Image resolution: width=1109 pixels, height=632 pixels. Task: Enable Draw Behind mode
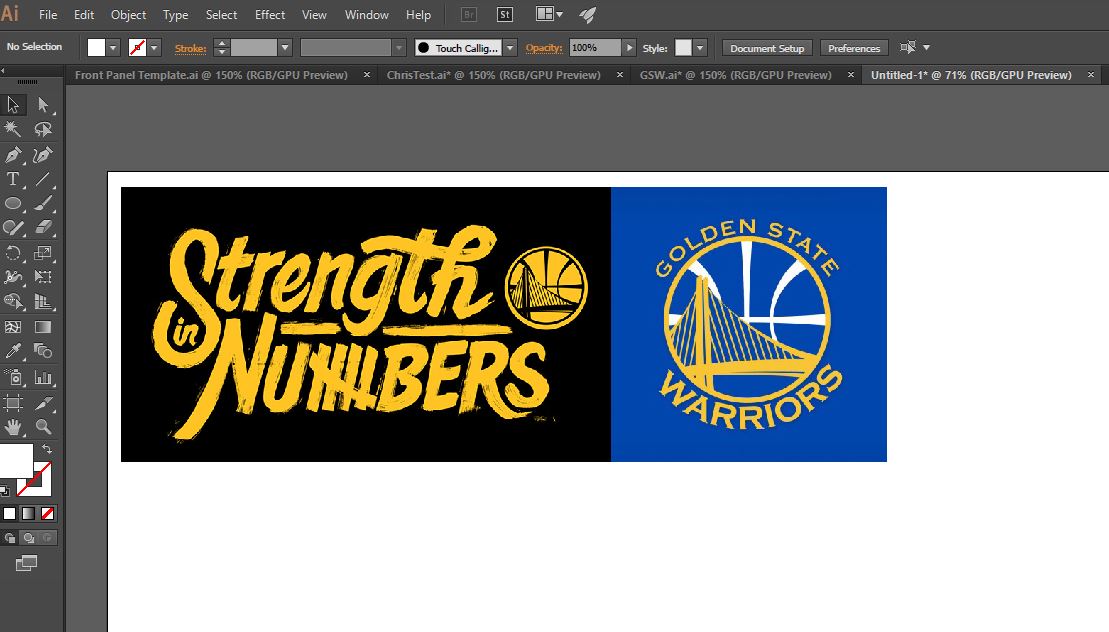(28, 538)
